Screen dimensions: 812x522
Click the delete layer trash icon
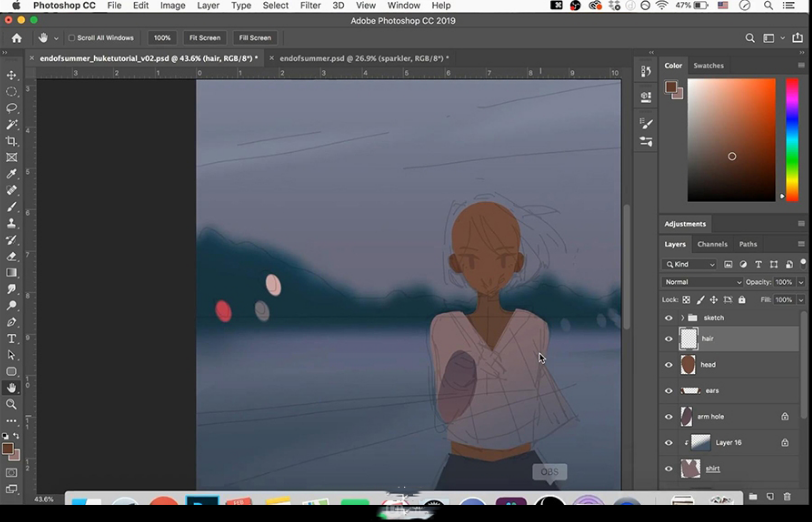789,497
